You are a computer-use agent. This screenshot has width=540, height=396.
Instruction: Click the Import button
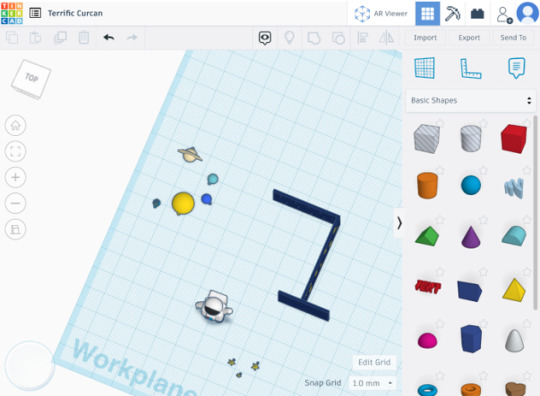(425, 38)
